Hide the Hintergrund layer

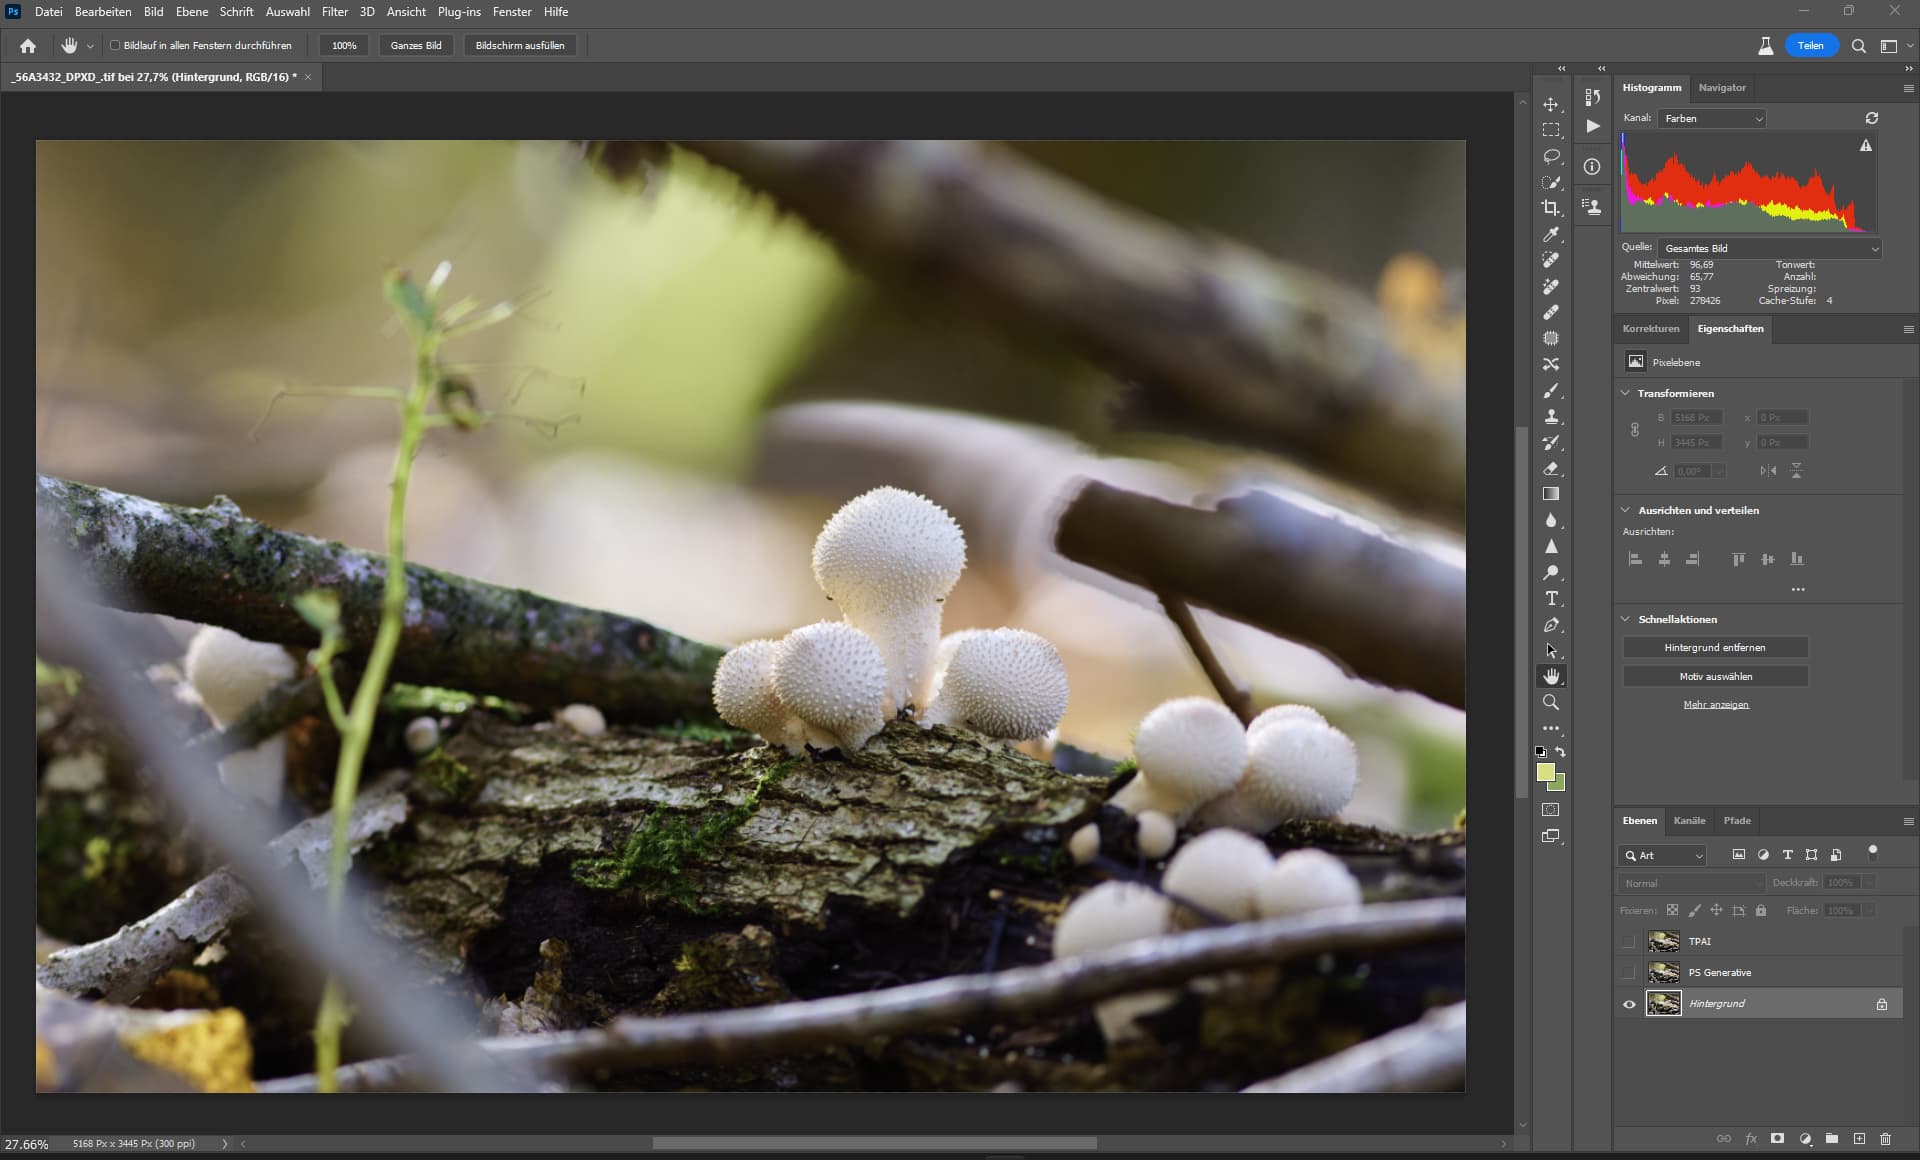(x=1629, y=1004)
